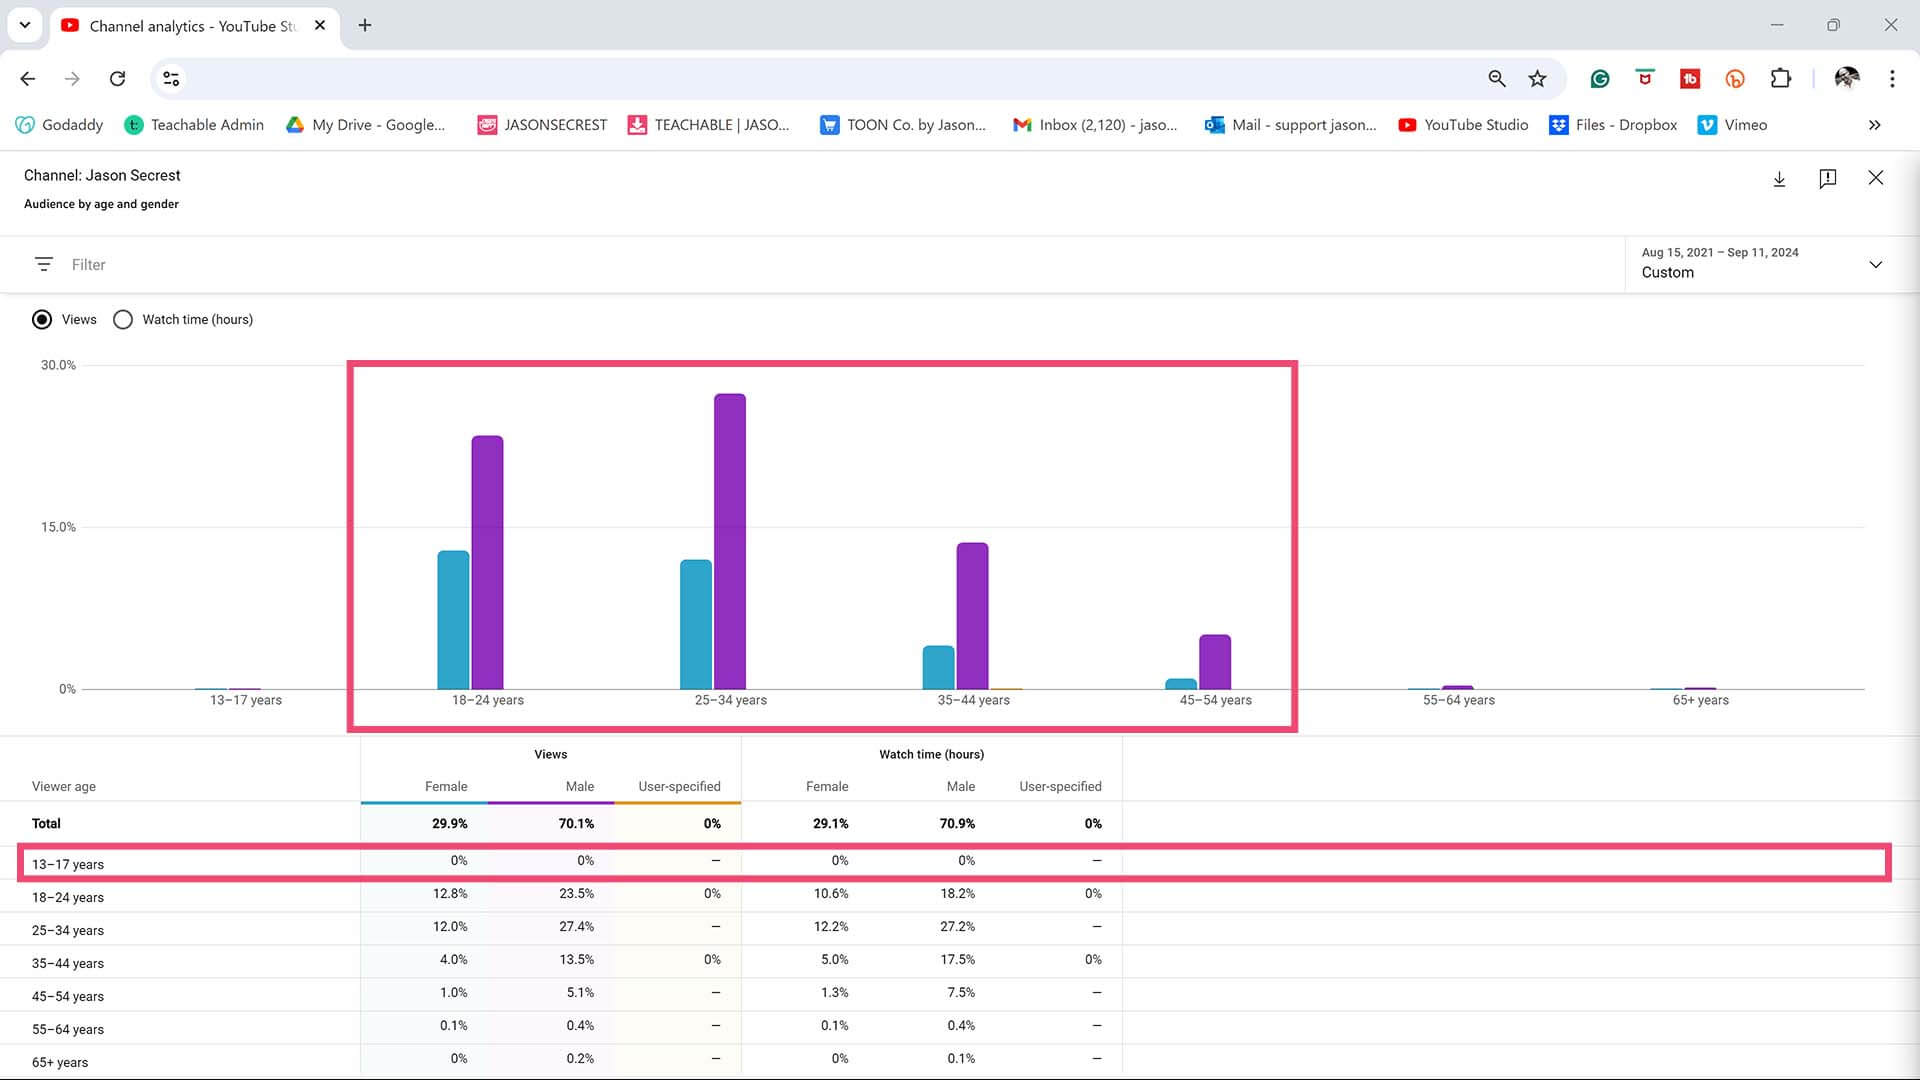1920x1080 pixels.
Task: Open the YouTube Studio bookmark
Action: tap(1463, 125)
